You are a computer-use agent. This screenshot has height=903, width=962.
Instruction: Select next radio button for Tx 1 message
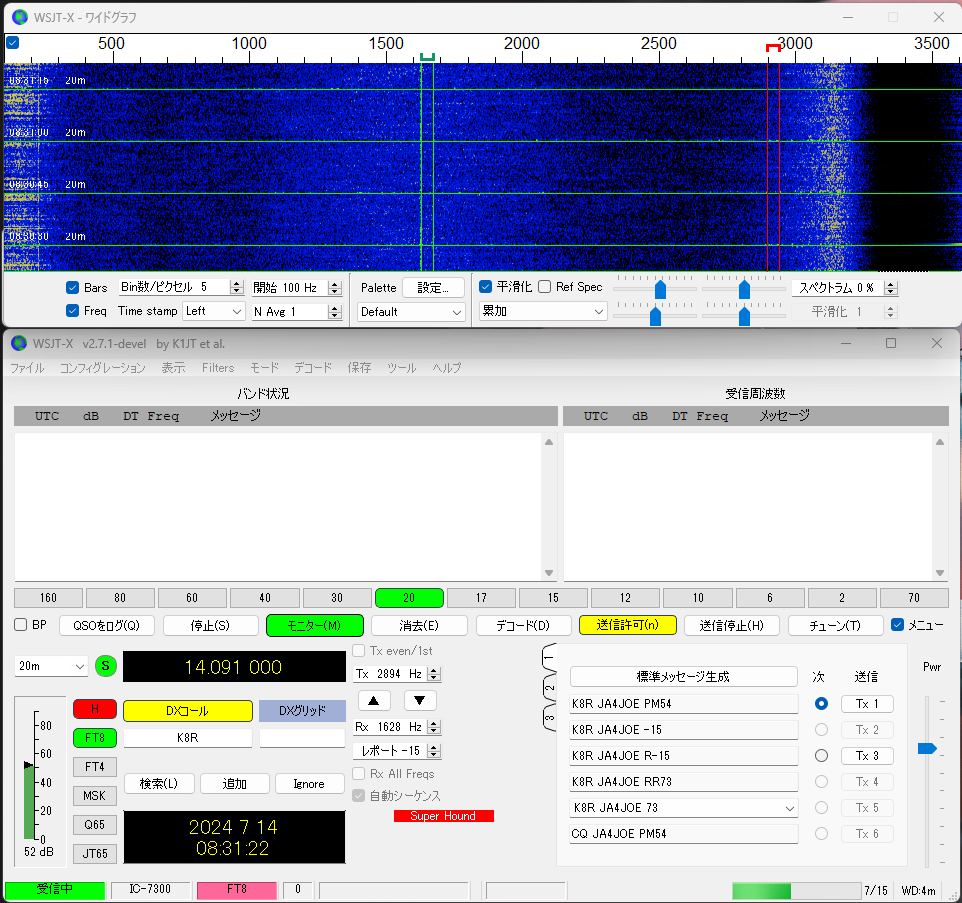point(821,704)
